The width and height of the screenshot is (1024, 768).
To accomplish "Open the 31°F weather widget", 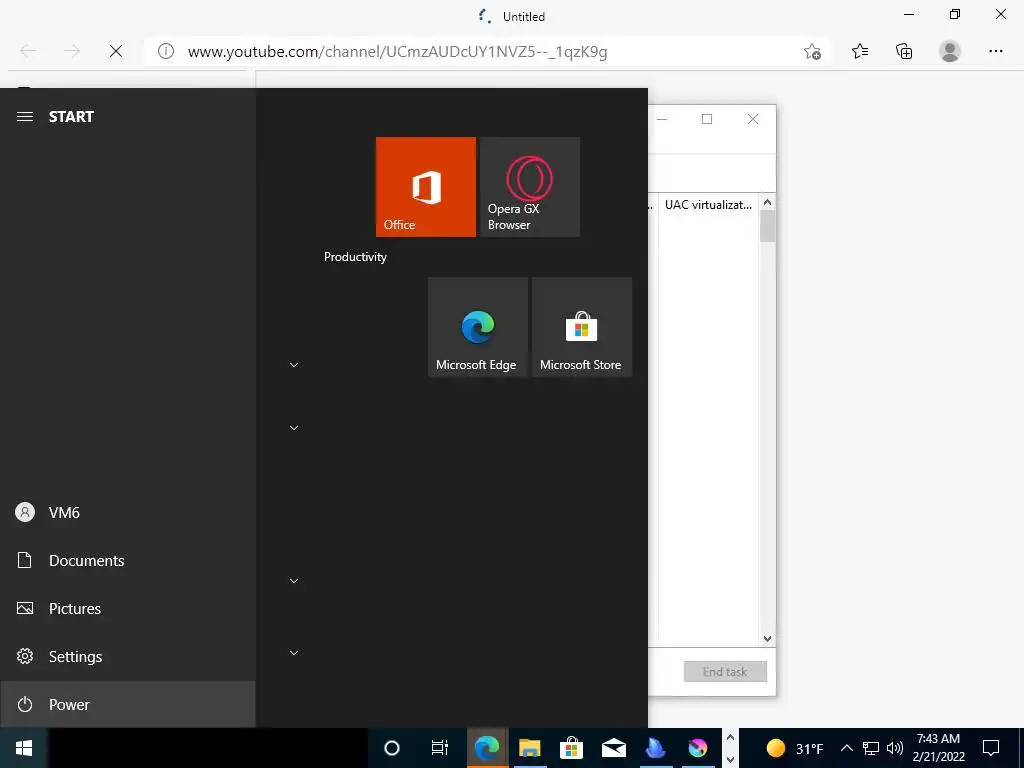I will (793, 748).
